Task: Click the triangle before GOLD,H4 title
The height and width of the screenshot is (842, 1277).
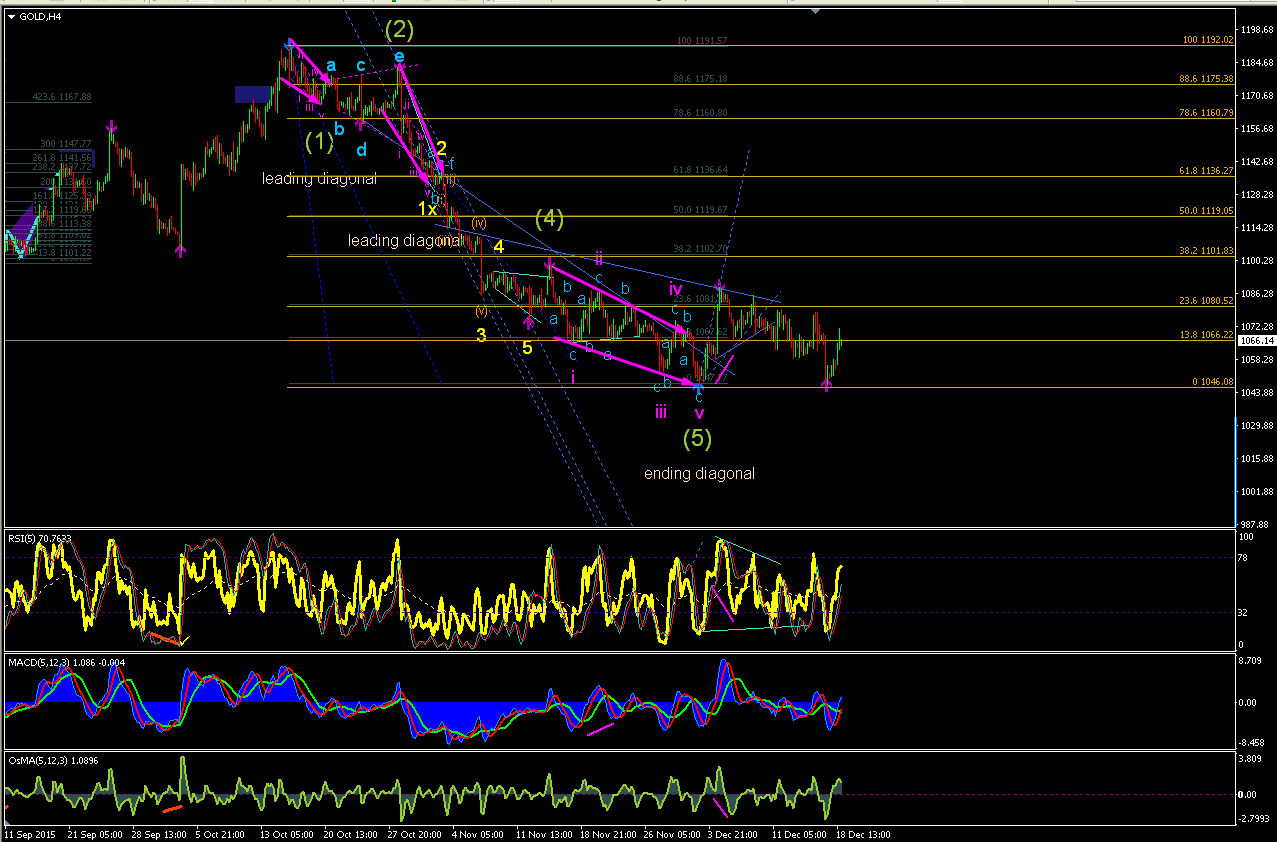Action: (10, 15)
